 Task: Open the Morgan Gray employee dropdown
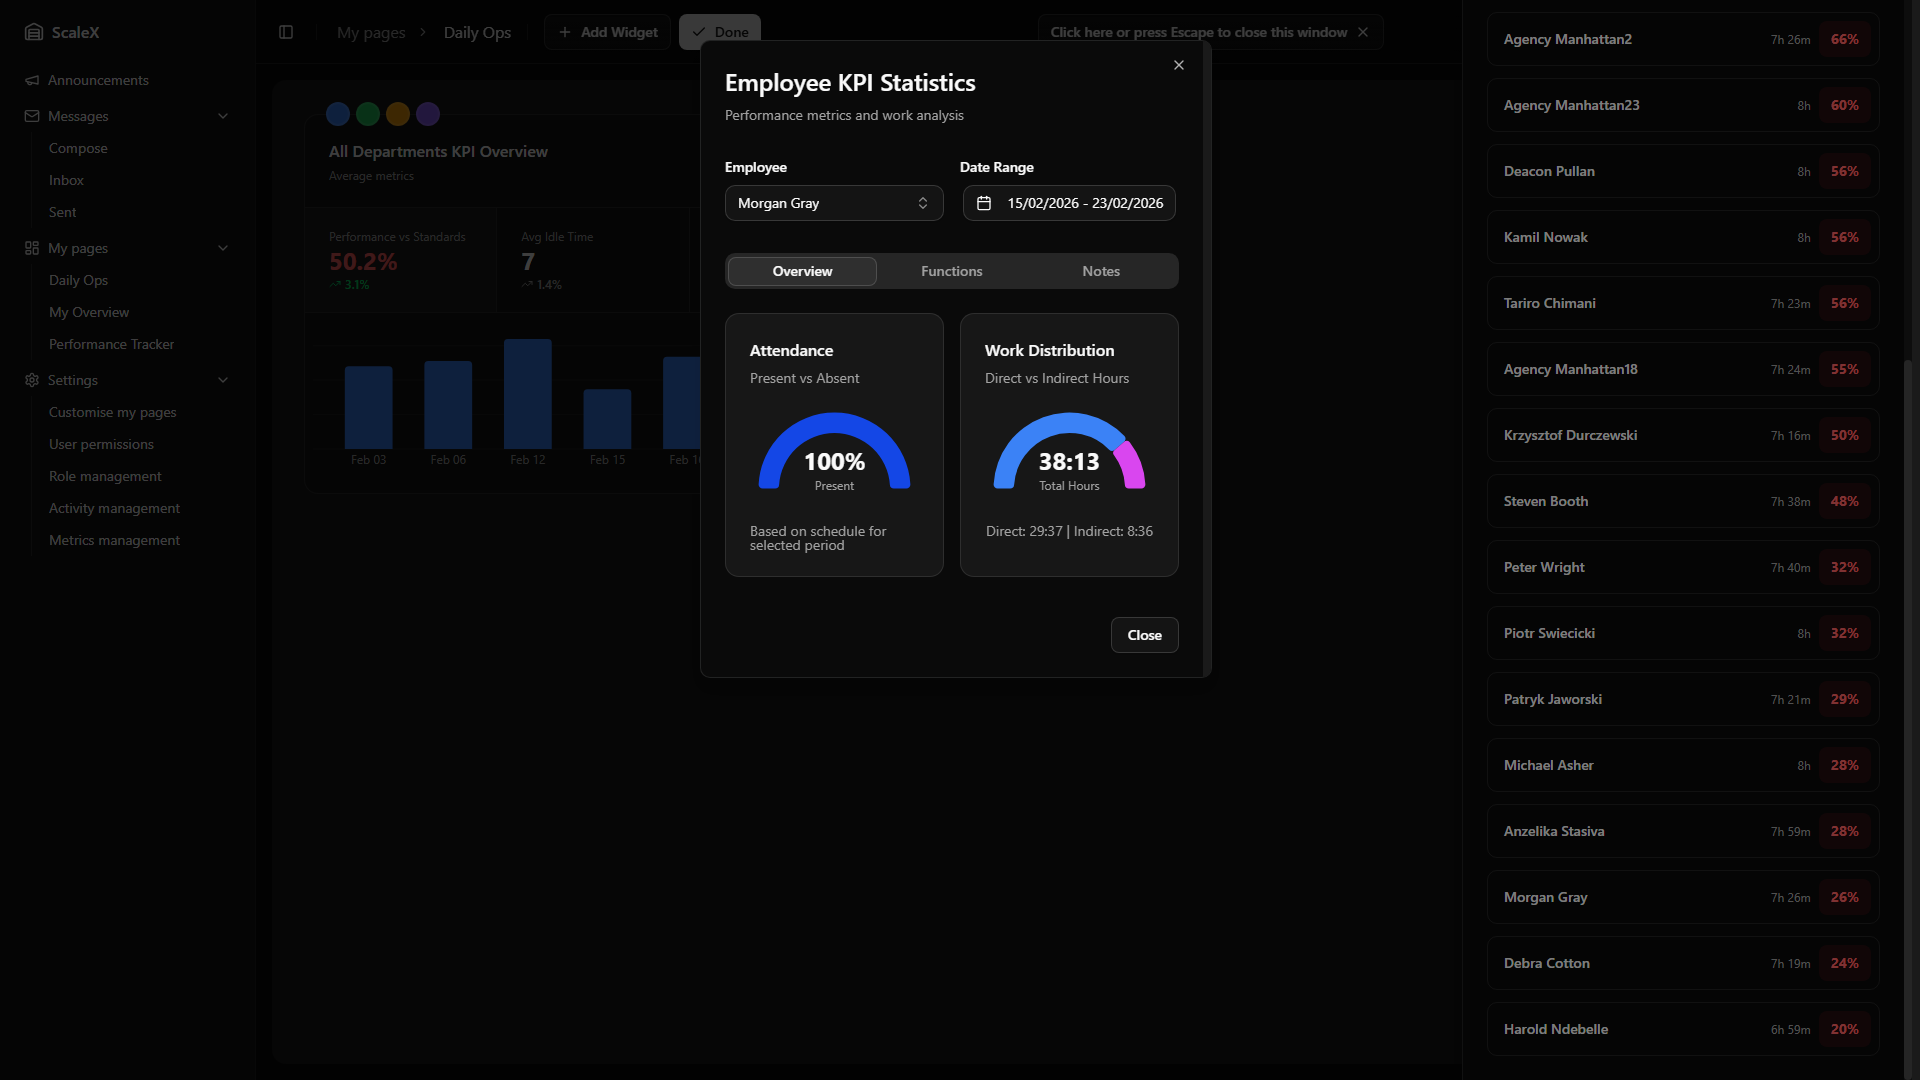click(x=833, y=203)
